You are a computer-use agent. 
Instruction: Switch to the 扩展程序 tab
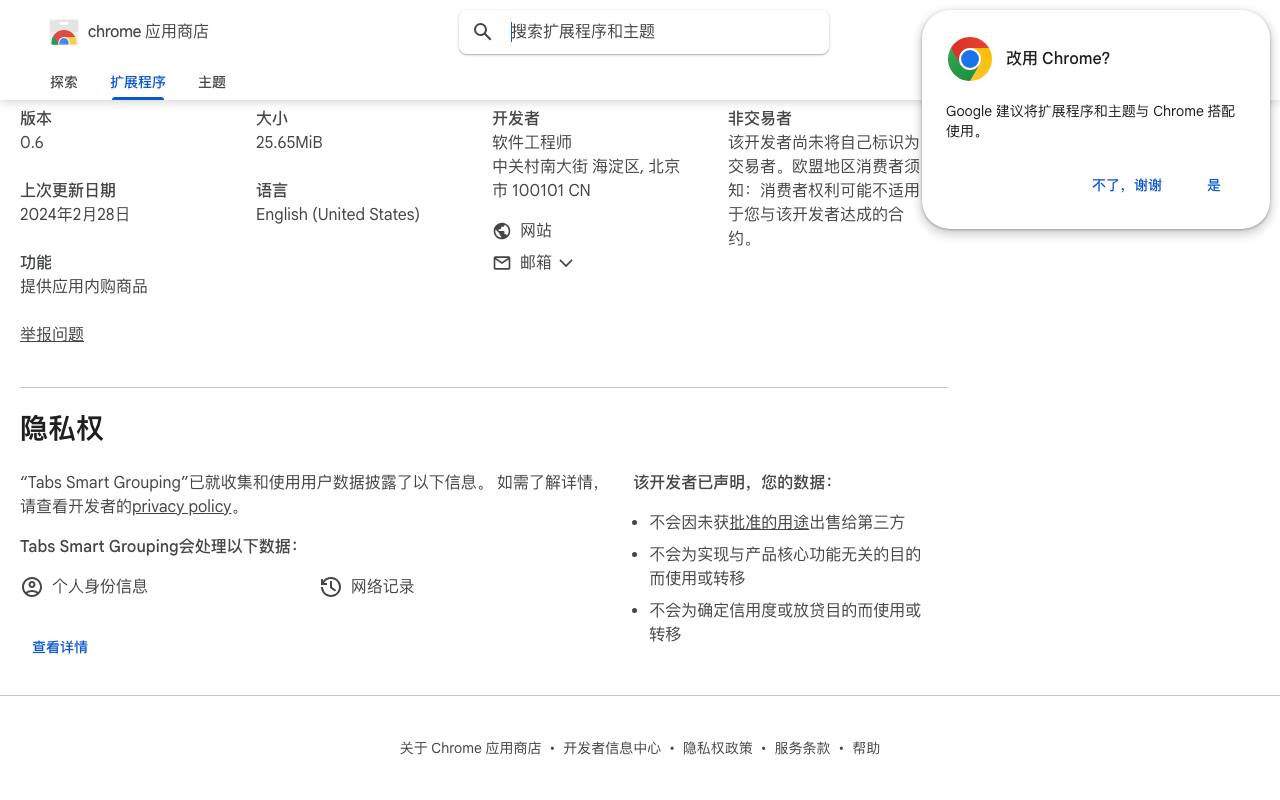[x=138, y=82]
